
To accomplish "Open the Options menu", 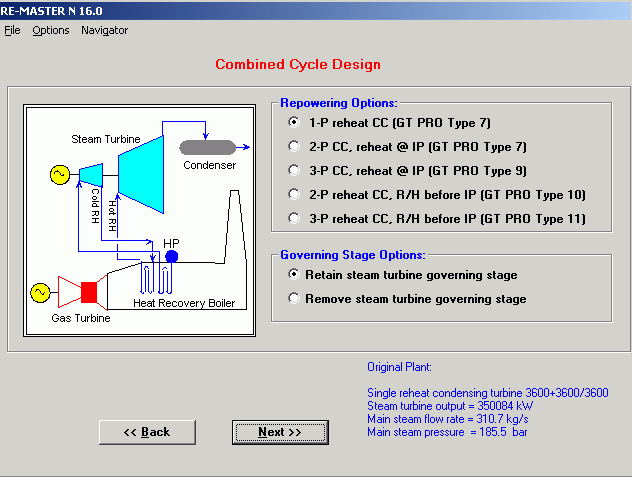I will click(x=51, y=30).
